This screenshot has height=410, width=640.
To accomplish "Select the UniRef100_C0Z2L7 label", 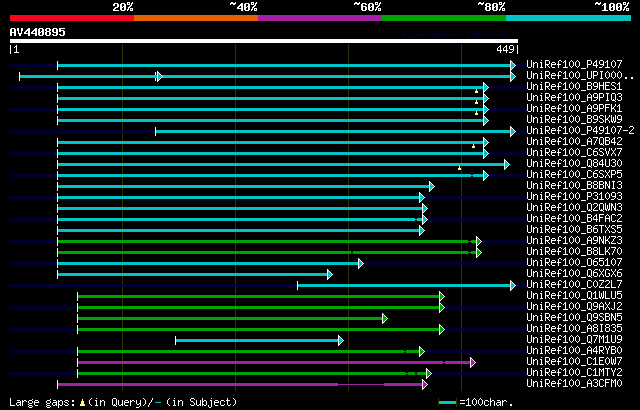I will click(574, 285).
